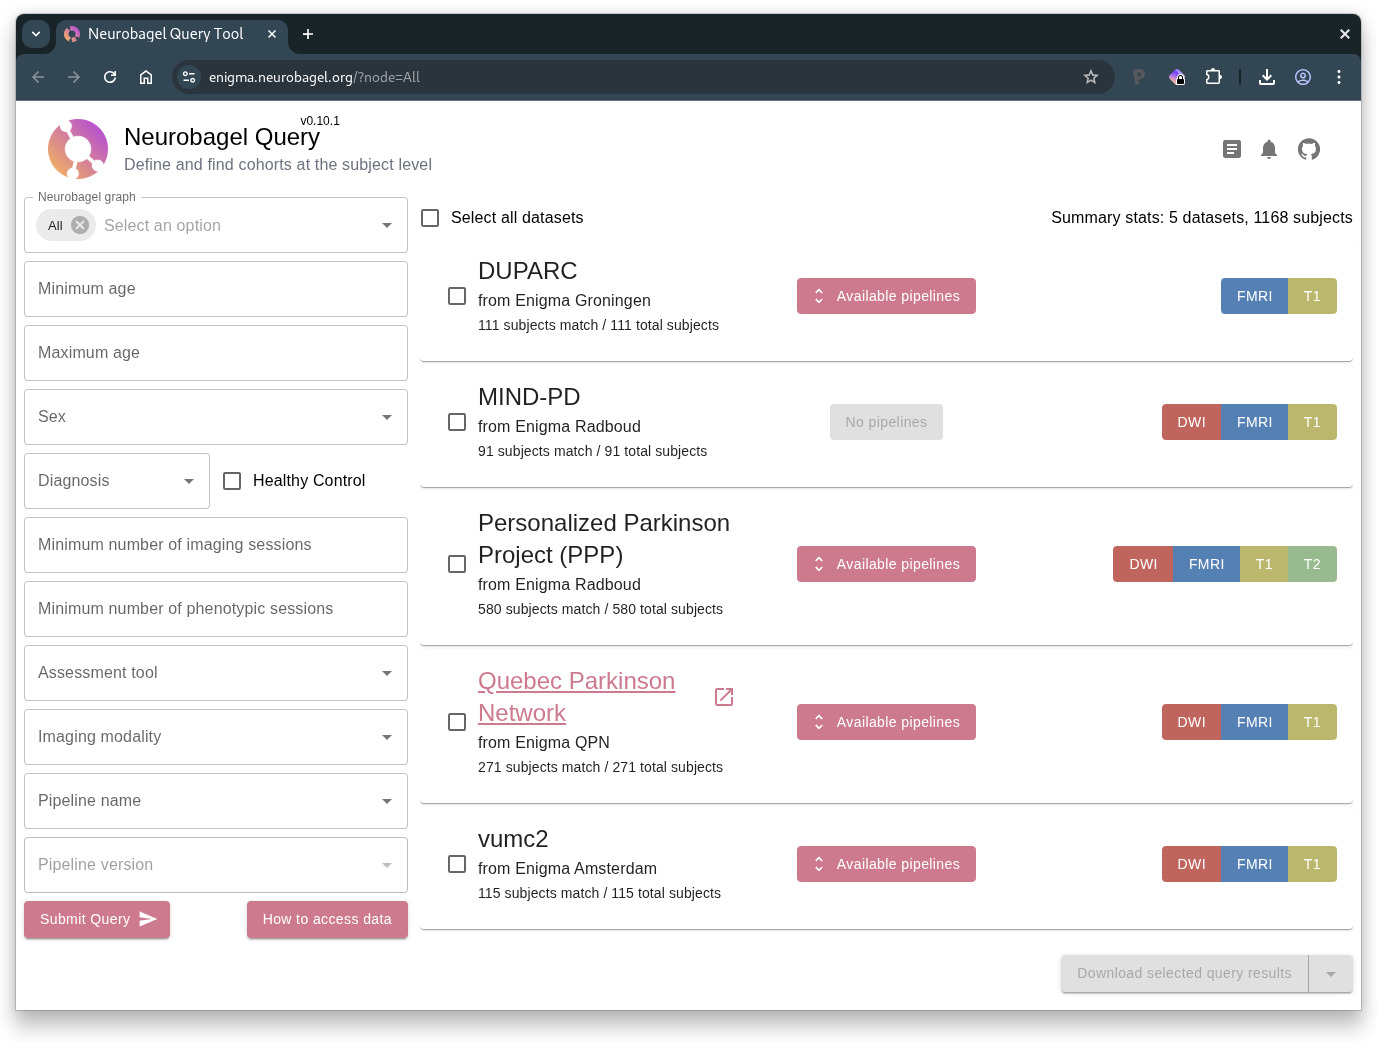Click the browser address bar URL

point(314,77)
